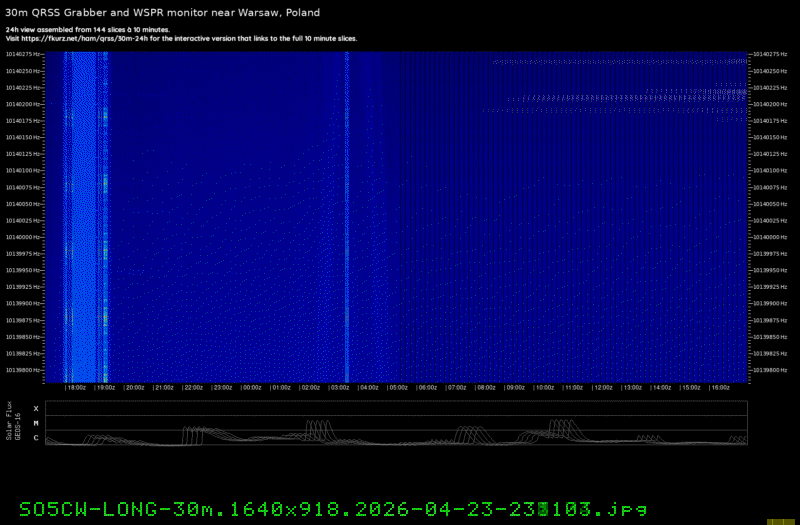
Task: Click the M class solar flux label
Action: pyautogui.click(x=36, y=423)
